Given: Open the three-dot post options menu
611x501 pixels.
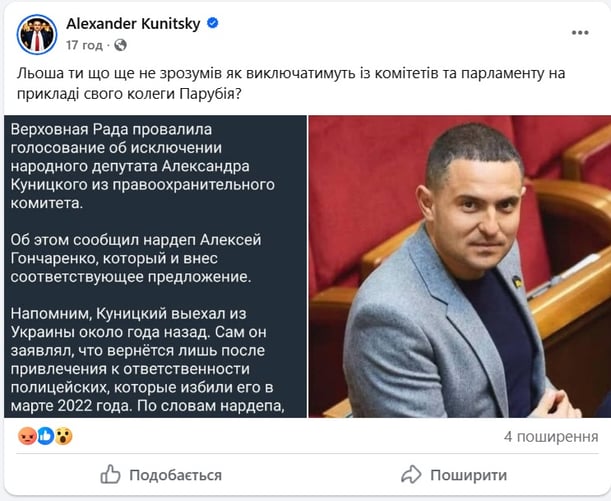Looking at the screenshot, I should click(580, 33).
